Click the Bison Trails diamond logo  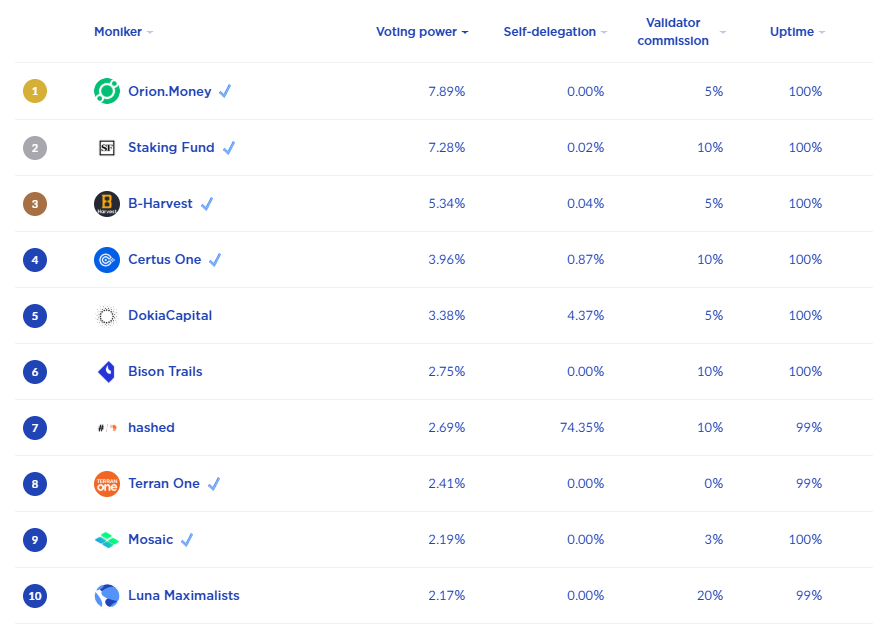[x=107, y=372]
